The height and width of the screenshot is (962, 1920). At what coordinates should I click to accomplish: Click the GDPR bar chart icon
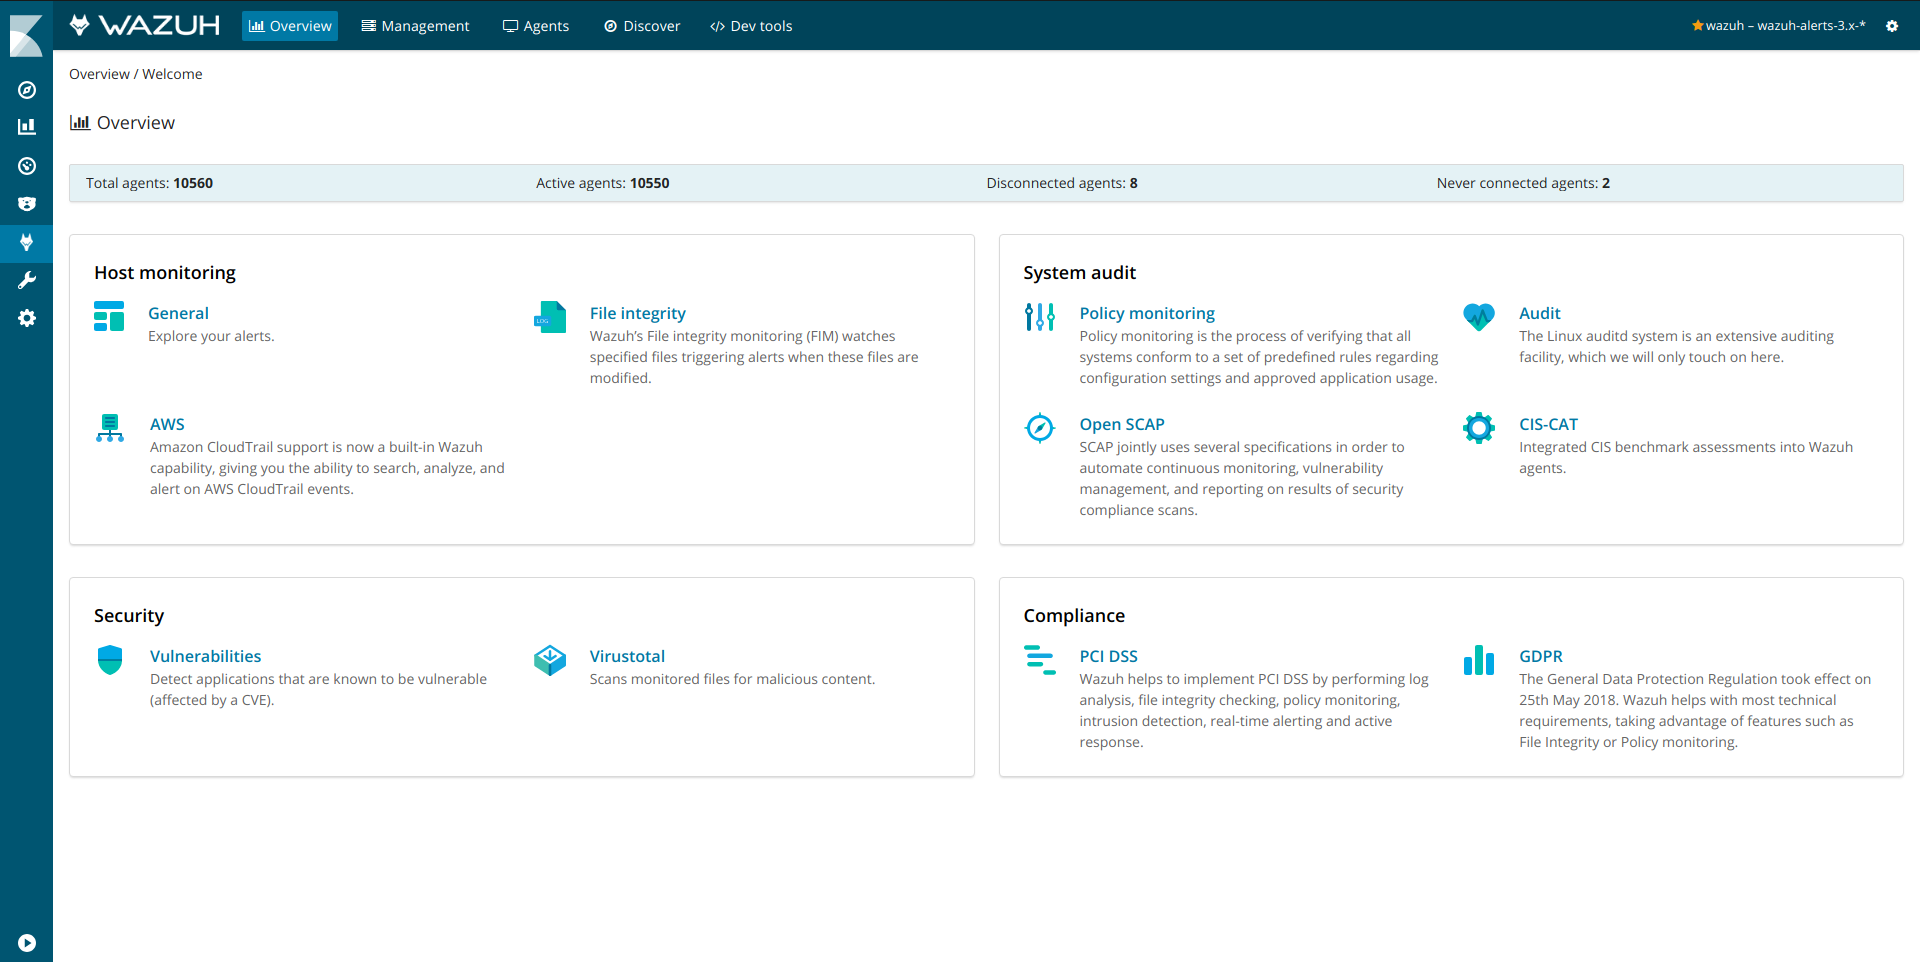point(1479,660)
